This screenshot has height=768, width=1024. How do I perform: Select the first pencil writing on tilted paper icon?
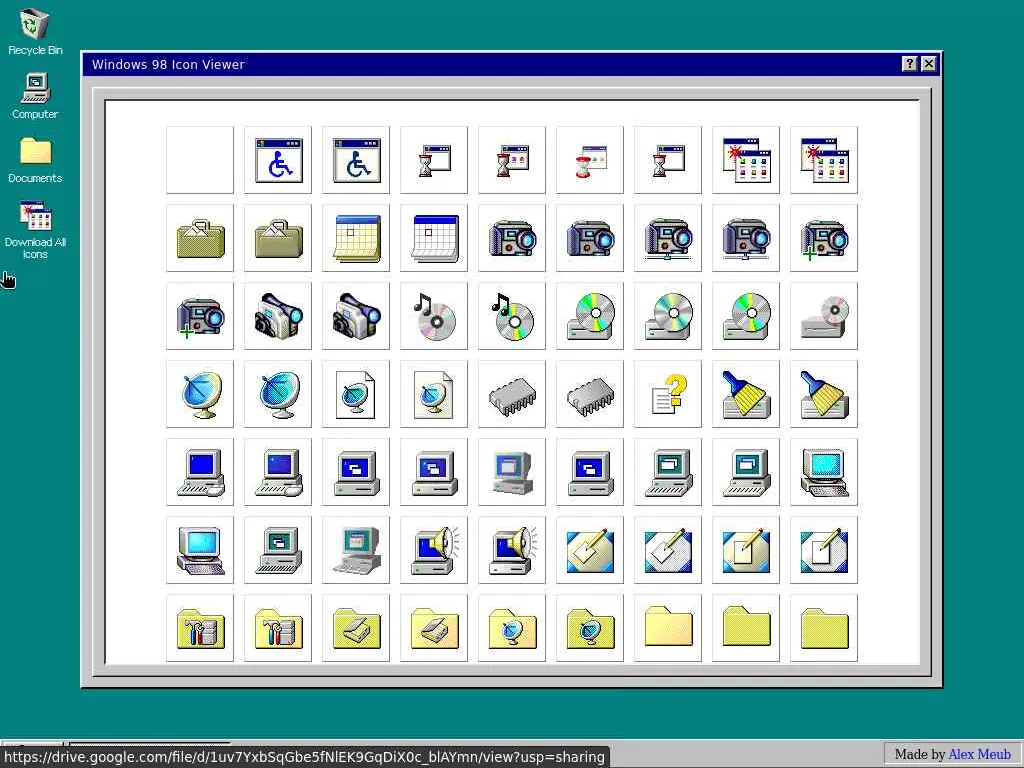pos(590,550)
